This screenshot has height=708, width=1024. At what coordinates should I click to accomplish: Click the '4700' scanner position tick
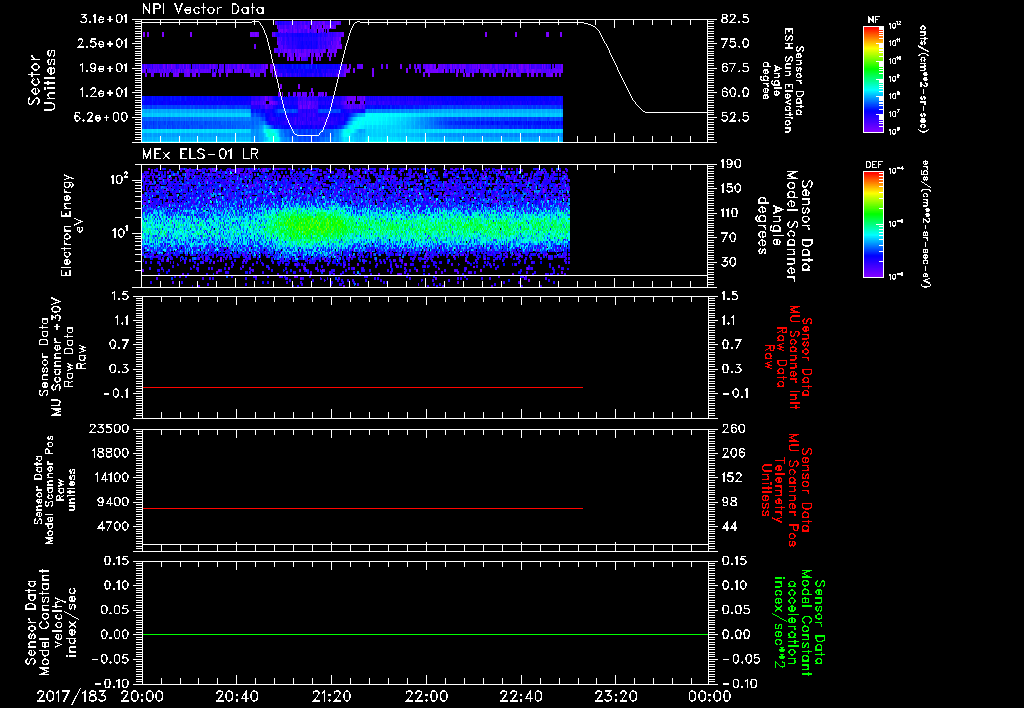point(113,526)
